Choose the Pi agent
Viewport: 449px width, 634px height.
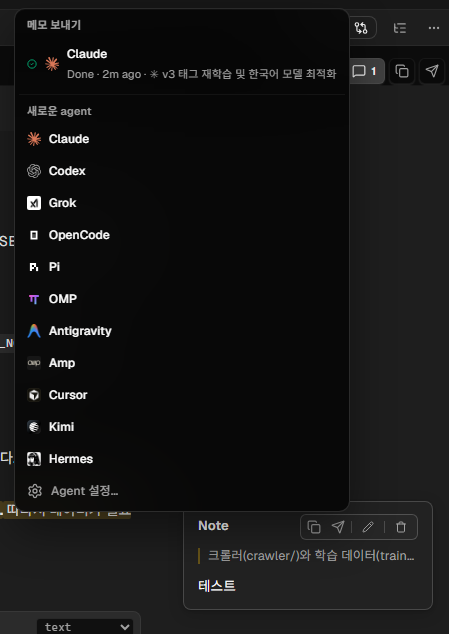(182, 267)
